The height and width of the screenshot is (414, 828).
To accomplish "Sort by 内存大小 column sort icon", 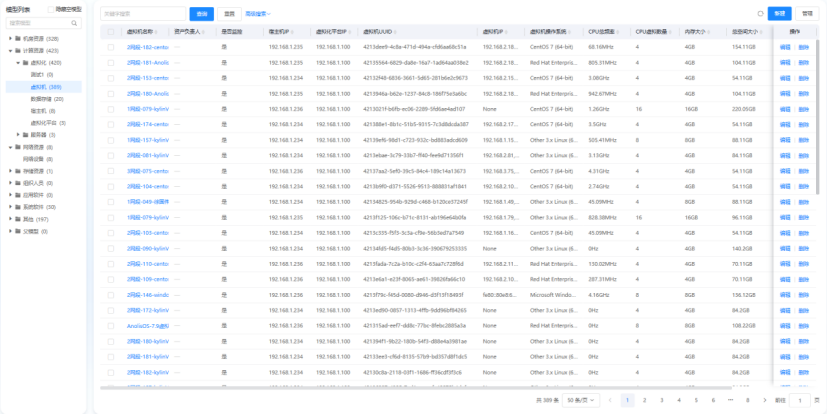I will click(x=707, y=32).
